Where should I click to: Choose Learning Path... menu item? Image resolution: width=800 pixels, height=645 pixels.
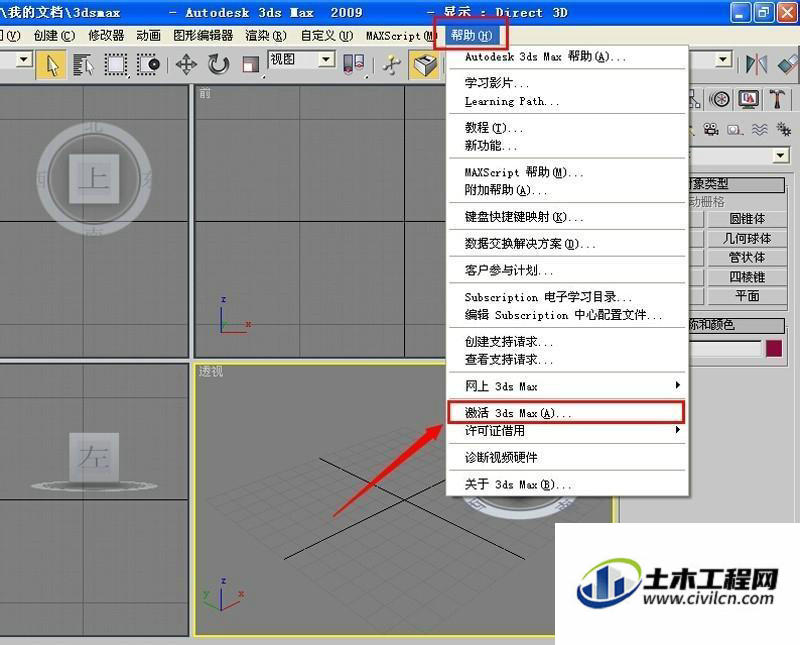567,101
